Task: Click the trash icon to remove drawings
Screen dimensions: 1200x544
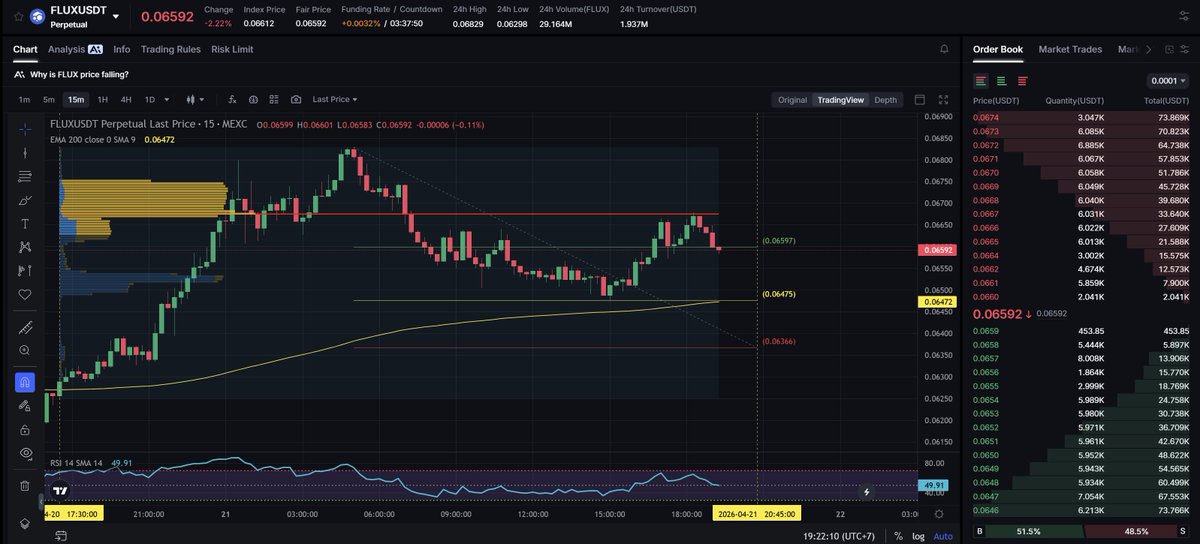Action: 25,485
